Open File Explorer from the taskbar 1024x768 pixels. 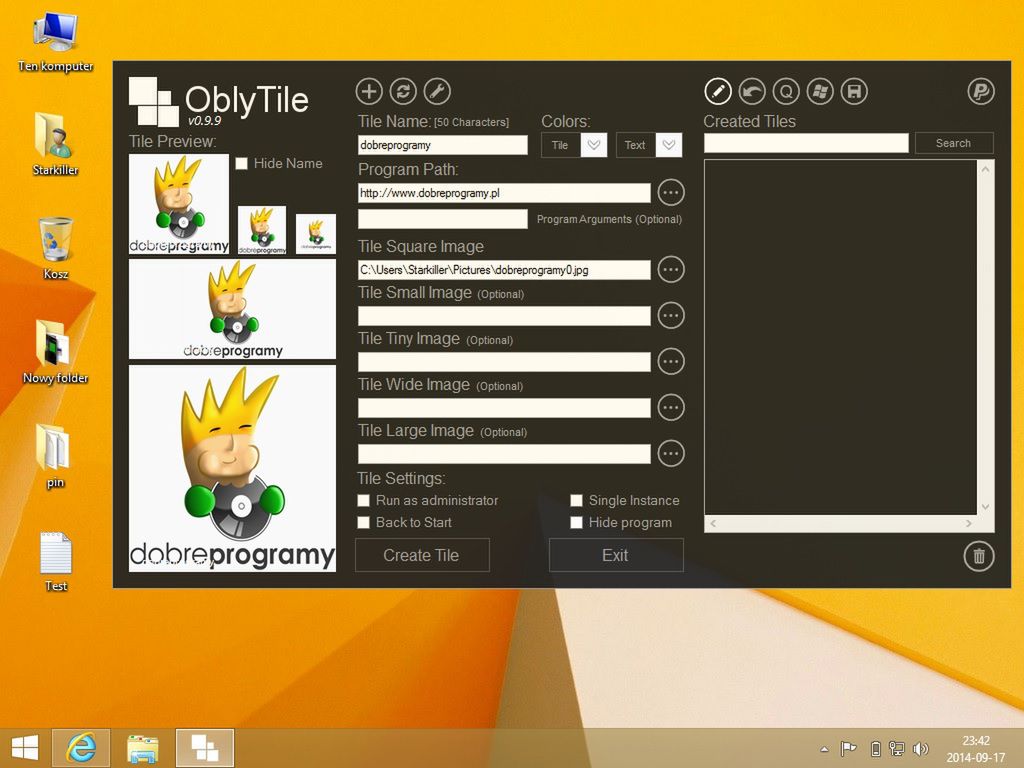[142, 748]
